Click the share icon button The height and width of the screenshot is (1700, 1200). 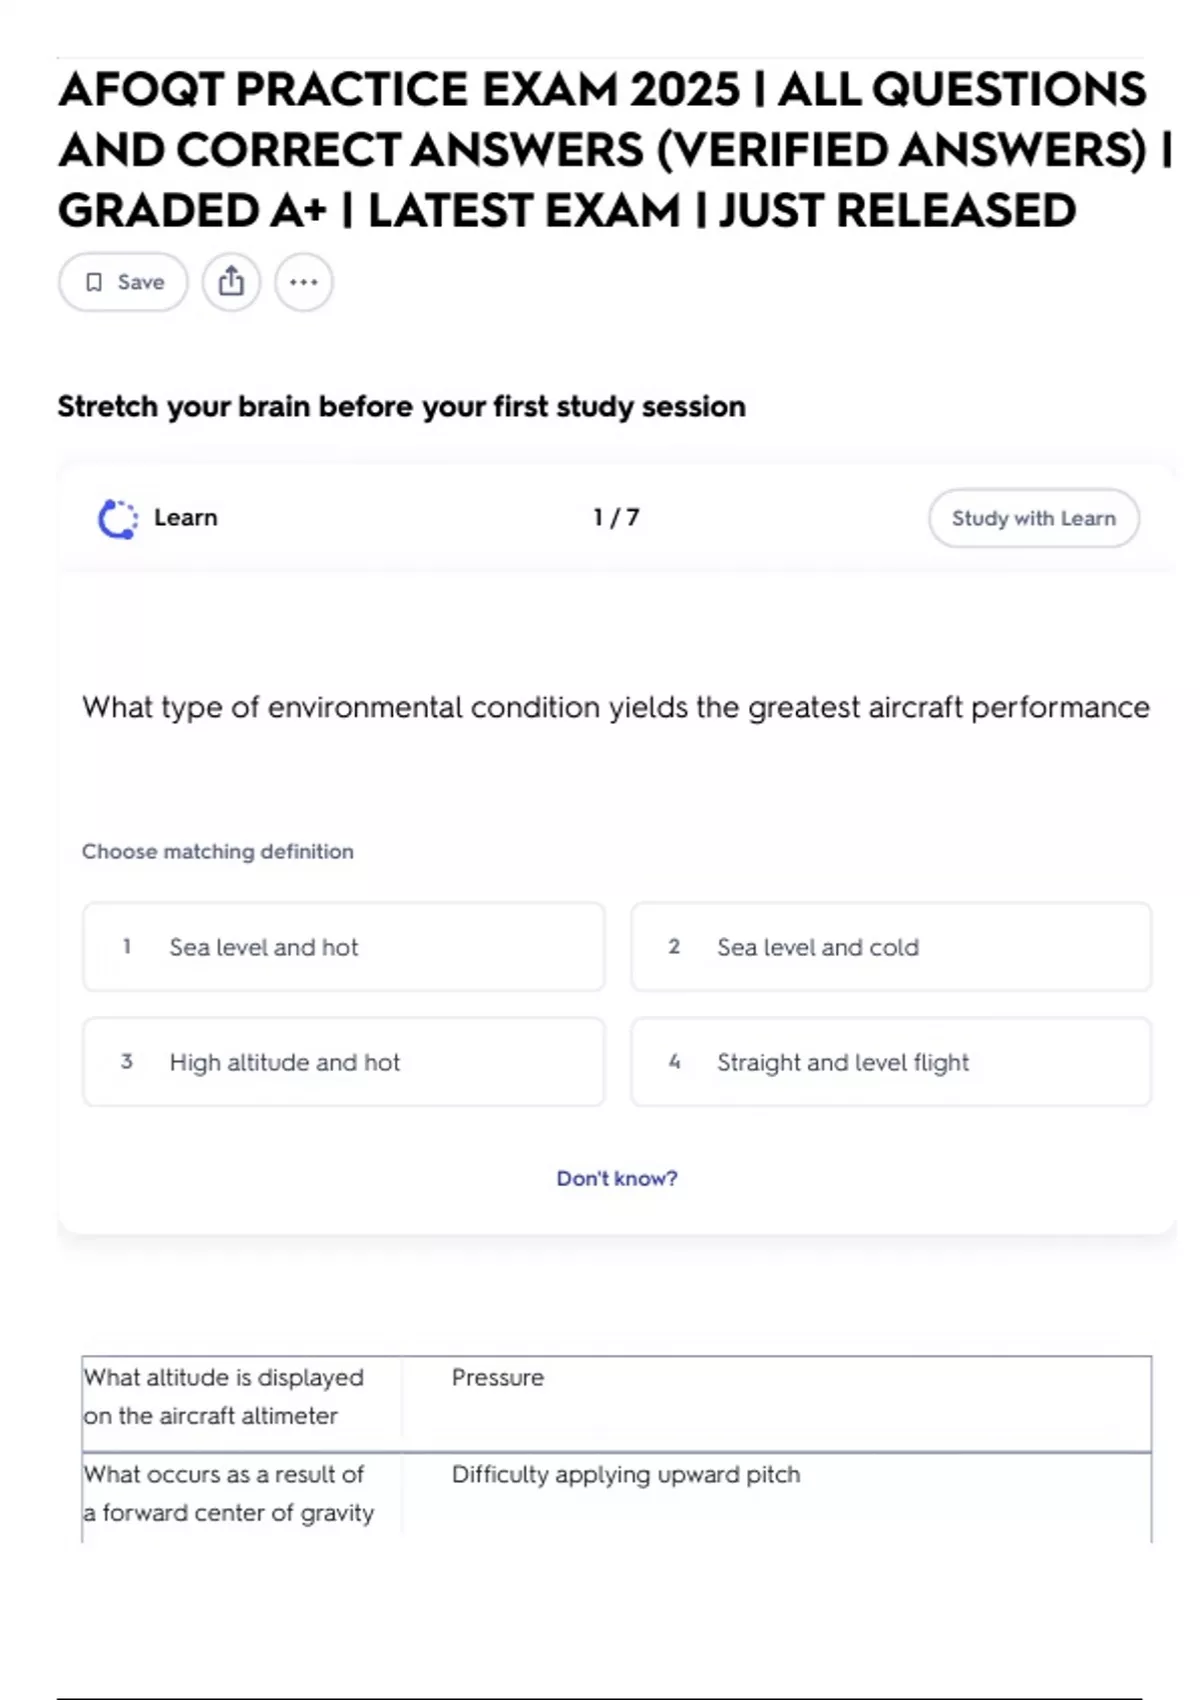(x=231, y=282)
